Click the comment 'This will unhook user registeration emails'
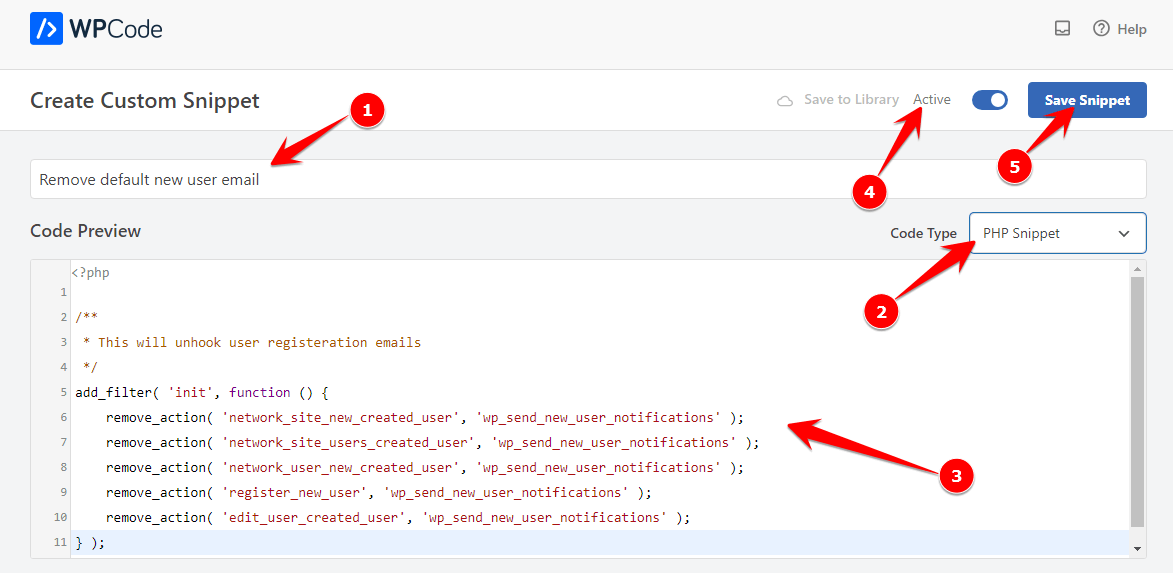 pos(260,342)
